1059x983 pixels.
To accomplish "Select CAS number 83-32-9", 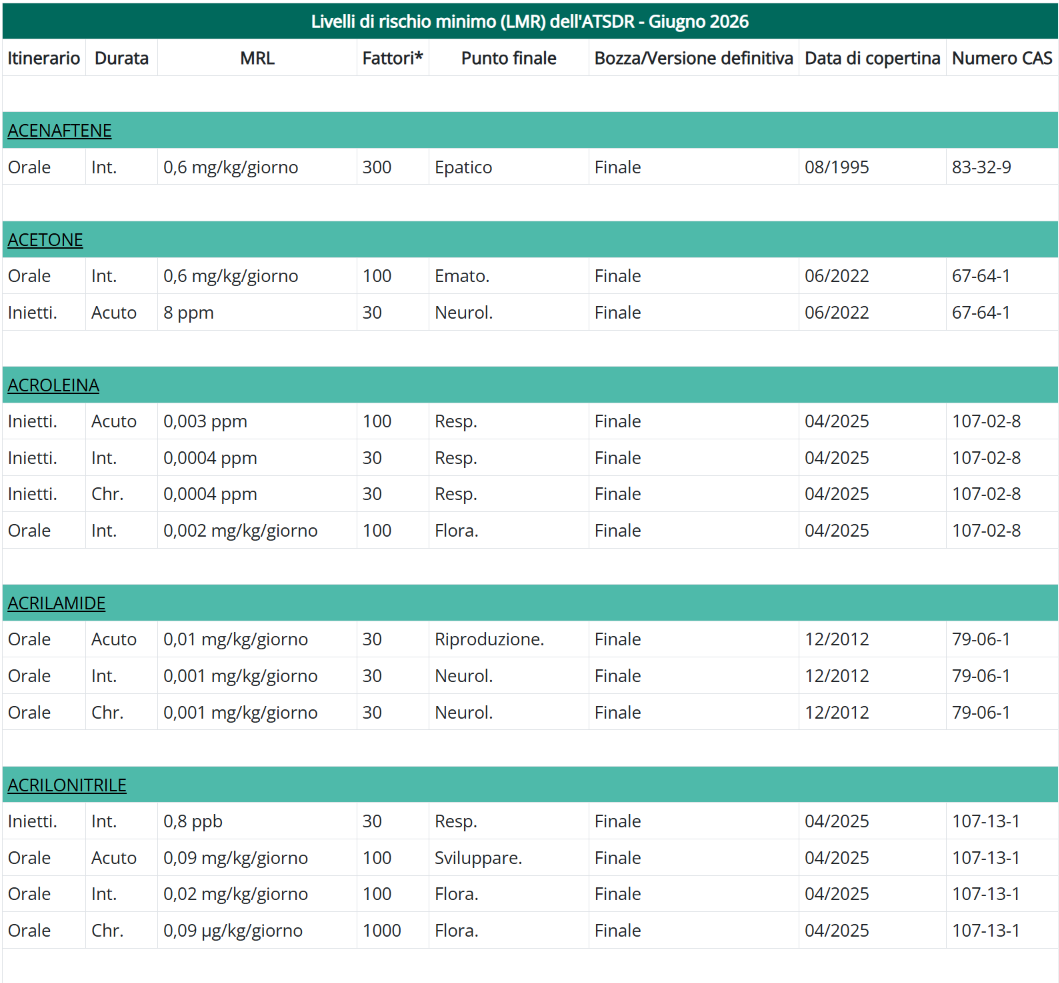I will coord(981,167).
